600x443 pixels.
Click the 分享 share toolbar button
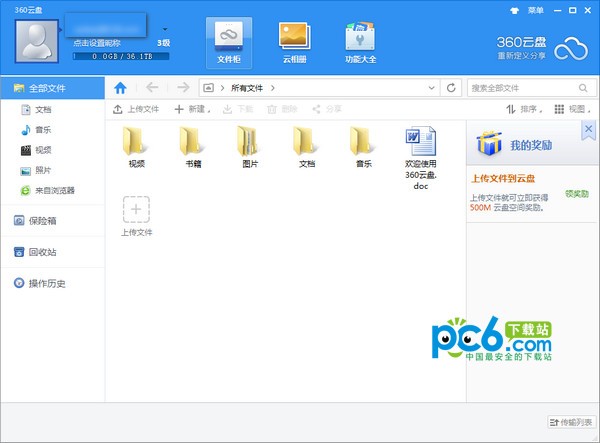327,109
